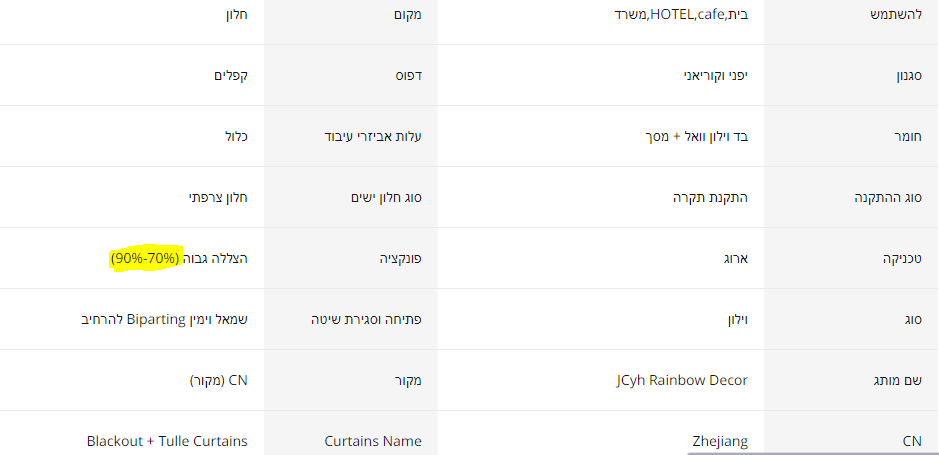Select the 'פתיחה וסגירת שיטה' label
This screenshot has width=939, height=455.
tap(366, 320)
